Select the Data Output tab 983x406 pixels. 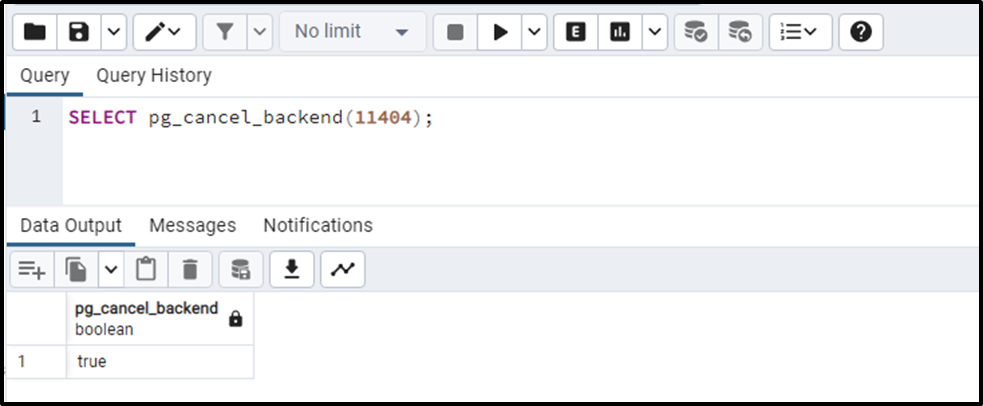(71, 226)
